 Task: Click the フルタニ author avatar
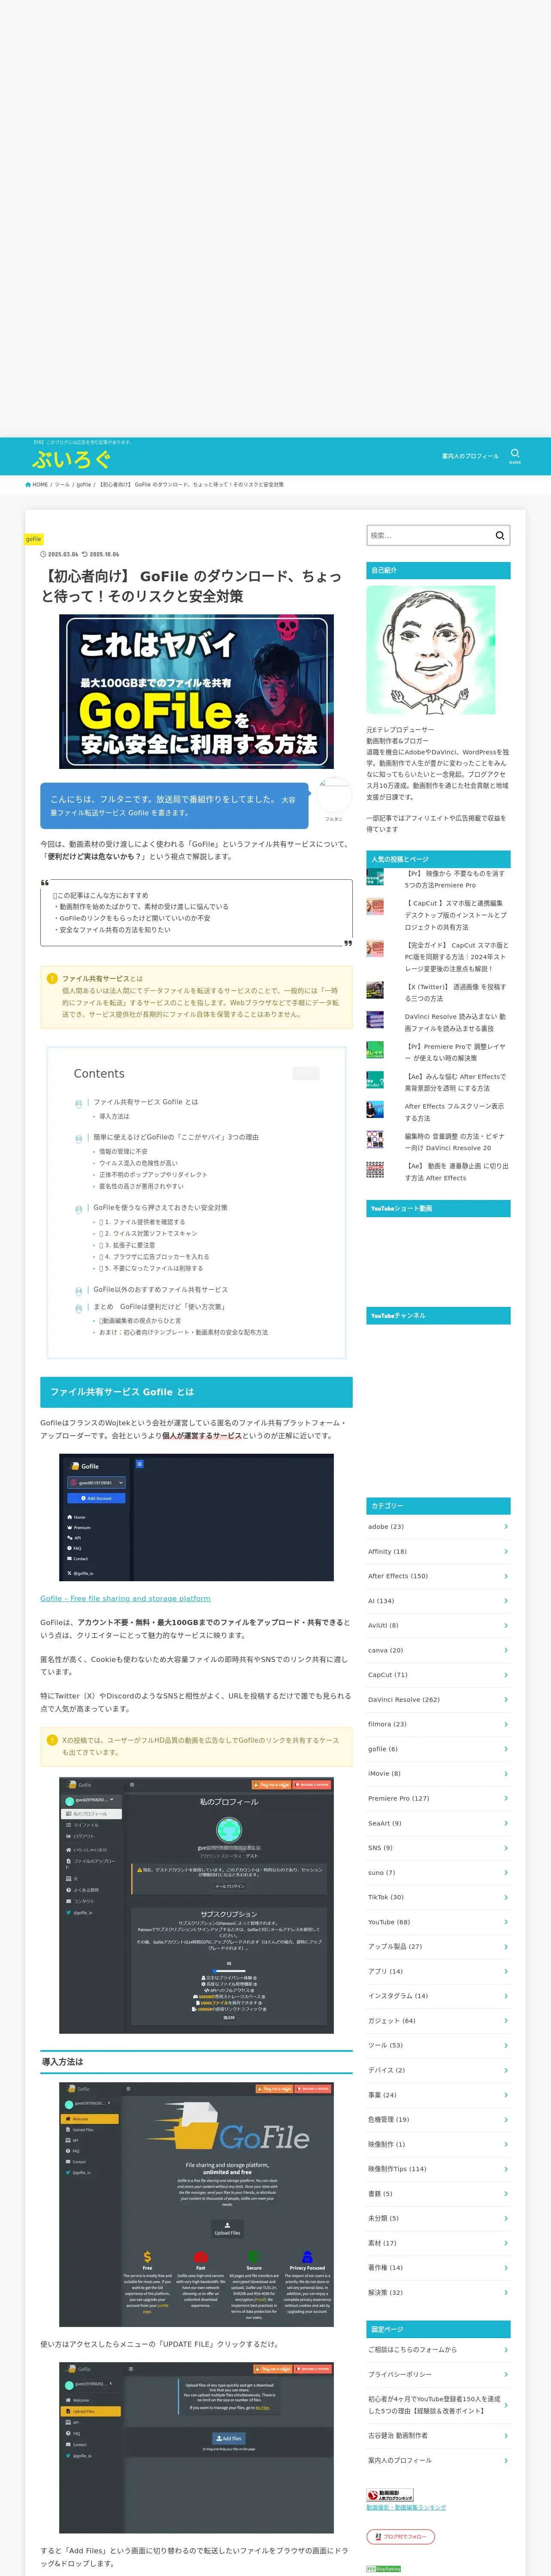[334, 796]
